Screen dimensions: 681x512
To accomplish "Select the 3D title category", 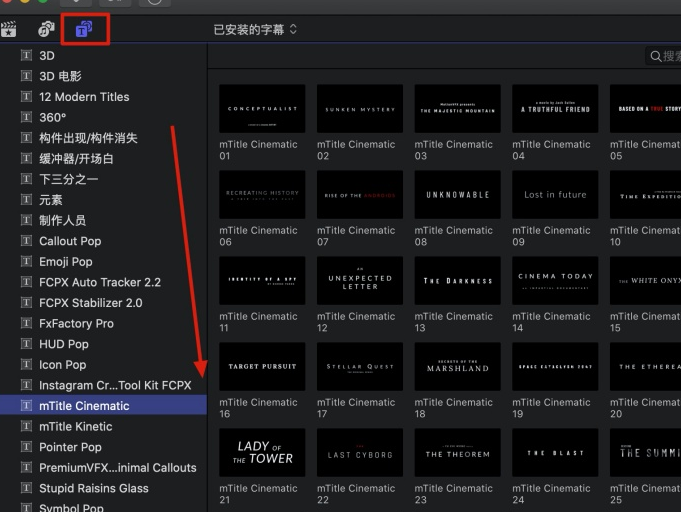I will click(103, 56).
